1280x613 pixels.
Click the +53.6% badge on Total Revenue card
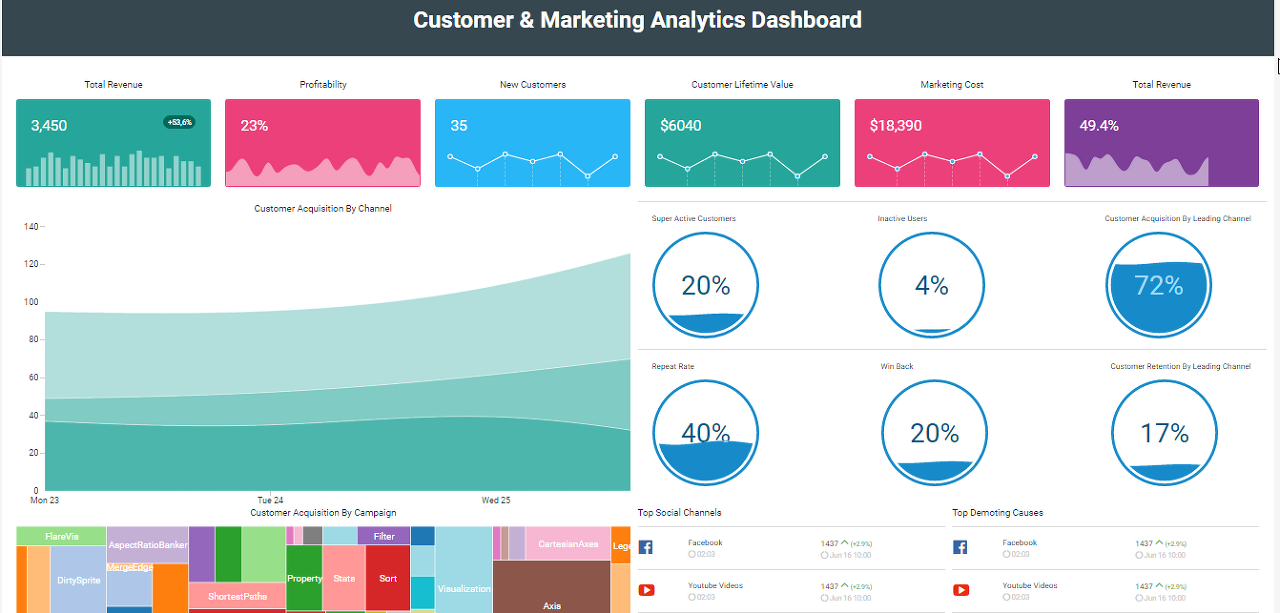click(179, 122)
